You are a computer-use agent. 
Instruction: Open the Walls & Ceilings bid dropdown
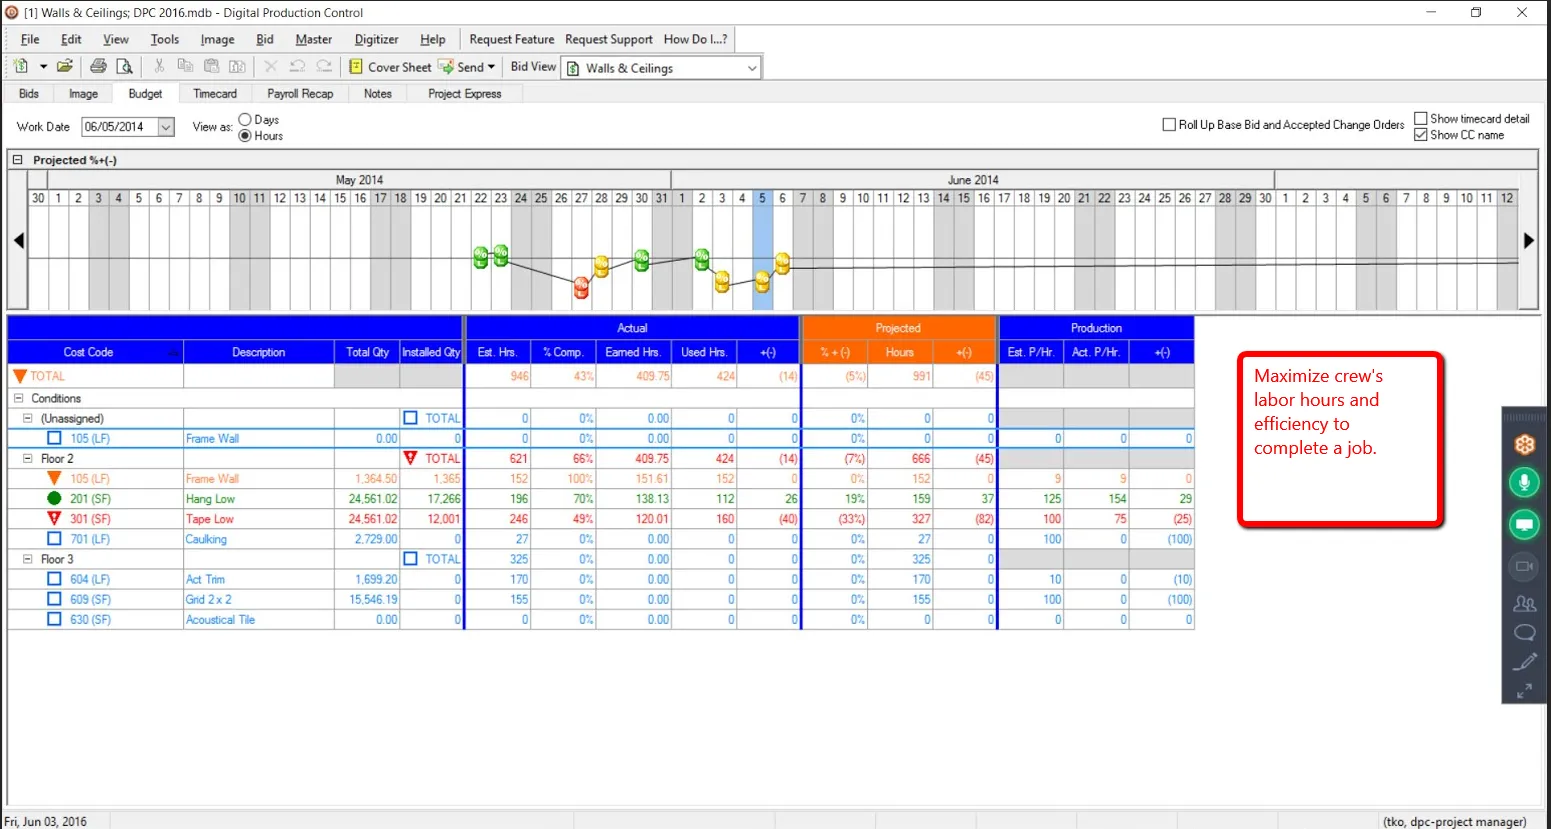click(752, 68)
